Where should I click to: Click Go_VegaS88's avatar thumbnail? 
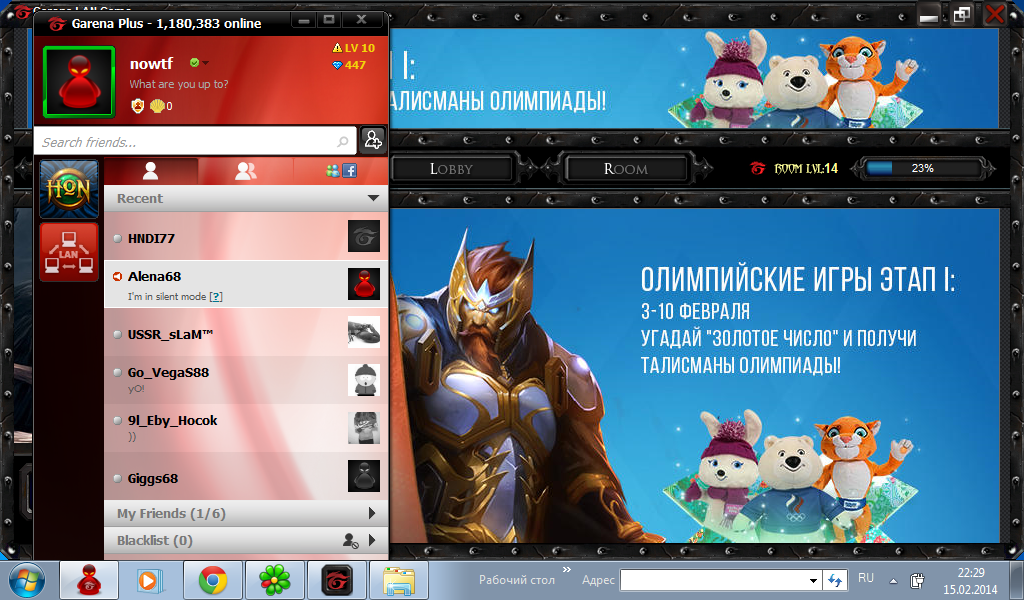coord(364,380)
